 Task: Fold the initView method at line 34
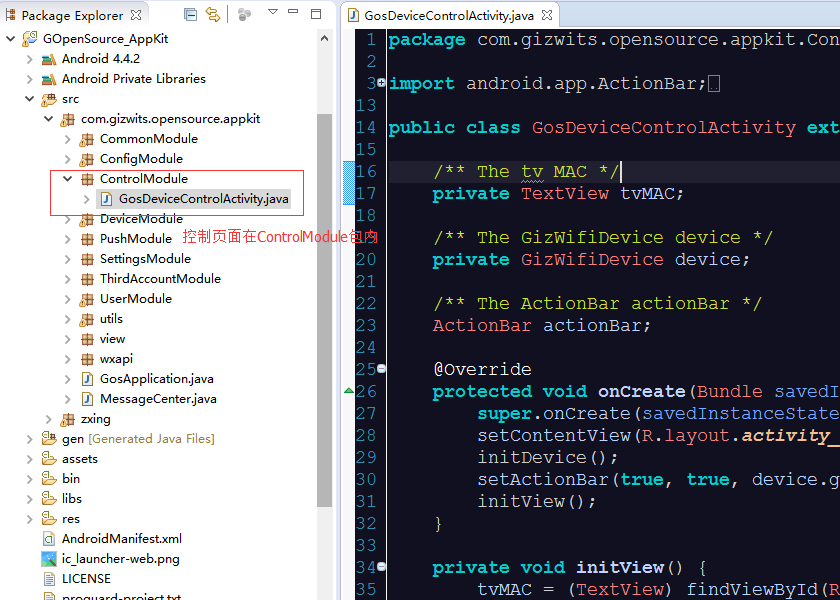pyautogui.click(x=381, y=567)
